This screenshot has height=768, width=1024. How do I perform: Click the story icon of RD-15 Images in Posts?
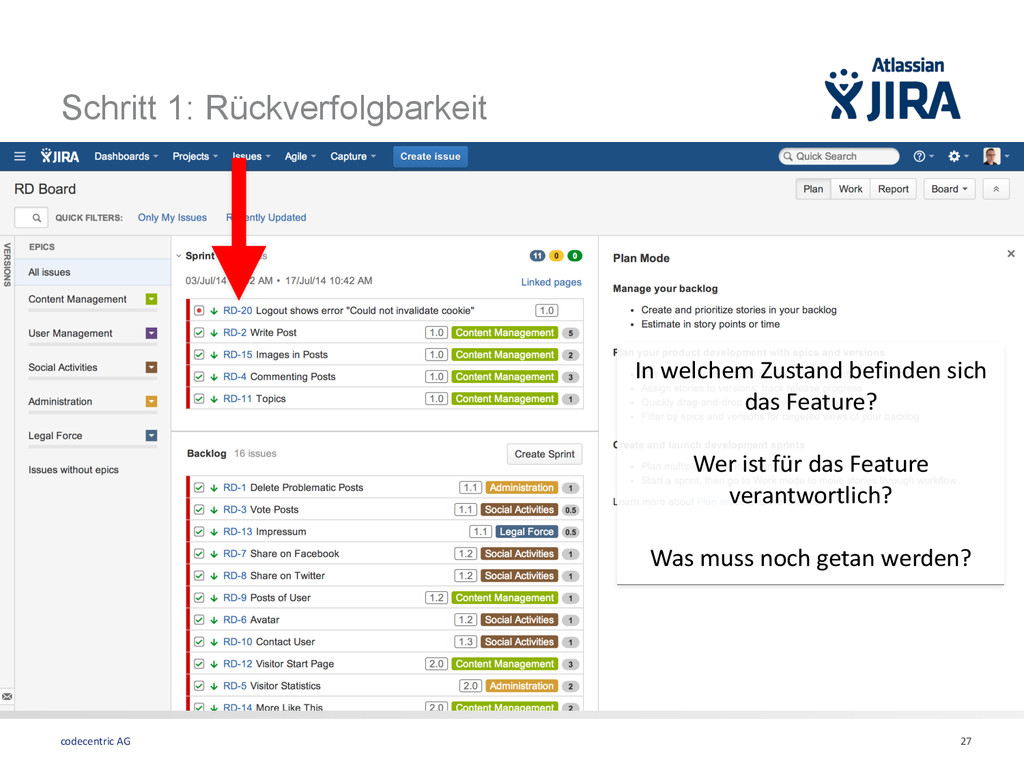tap(199, 355)
